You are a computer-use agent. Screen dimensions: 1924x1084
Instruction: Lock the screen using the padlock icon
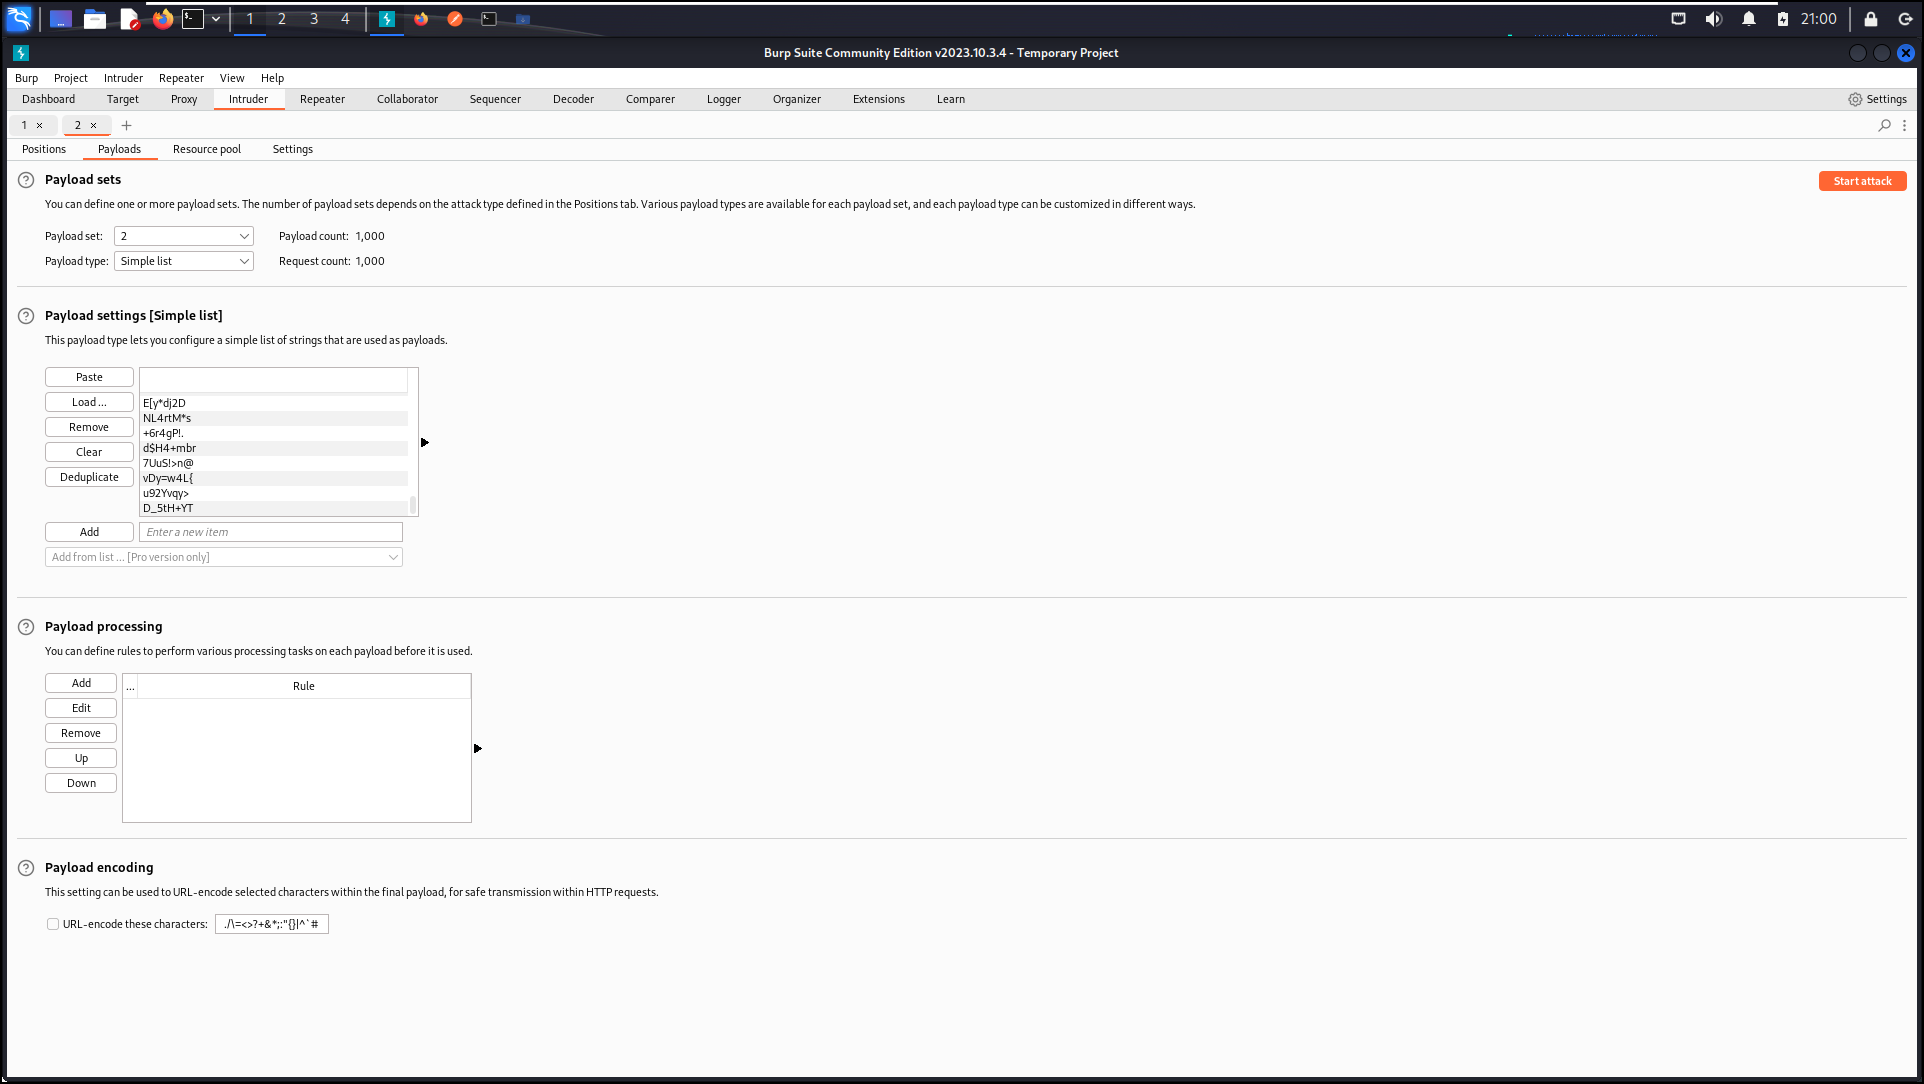1871,19
